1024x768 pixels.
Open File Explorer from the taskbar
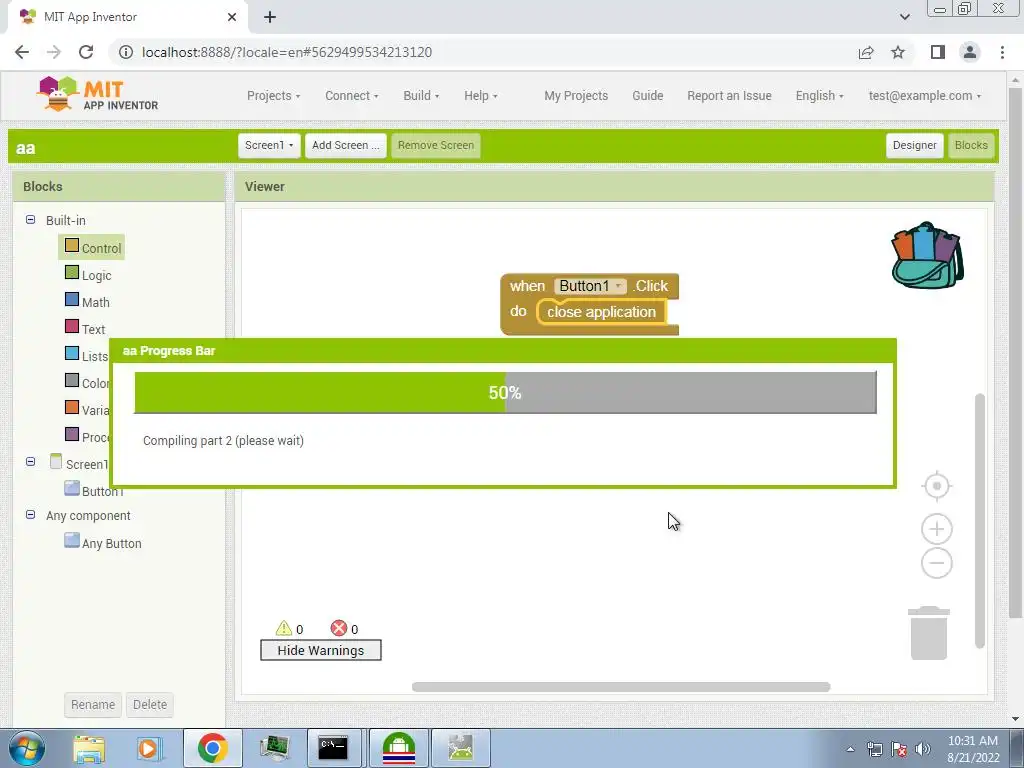89,748
